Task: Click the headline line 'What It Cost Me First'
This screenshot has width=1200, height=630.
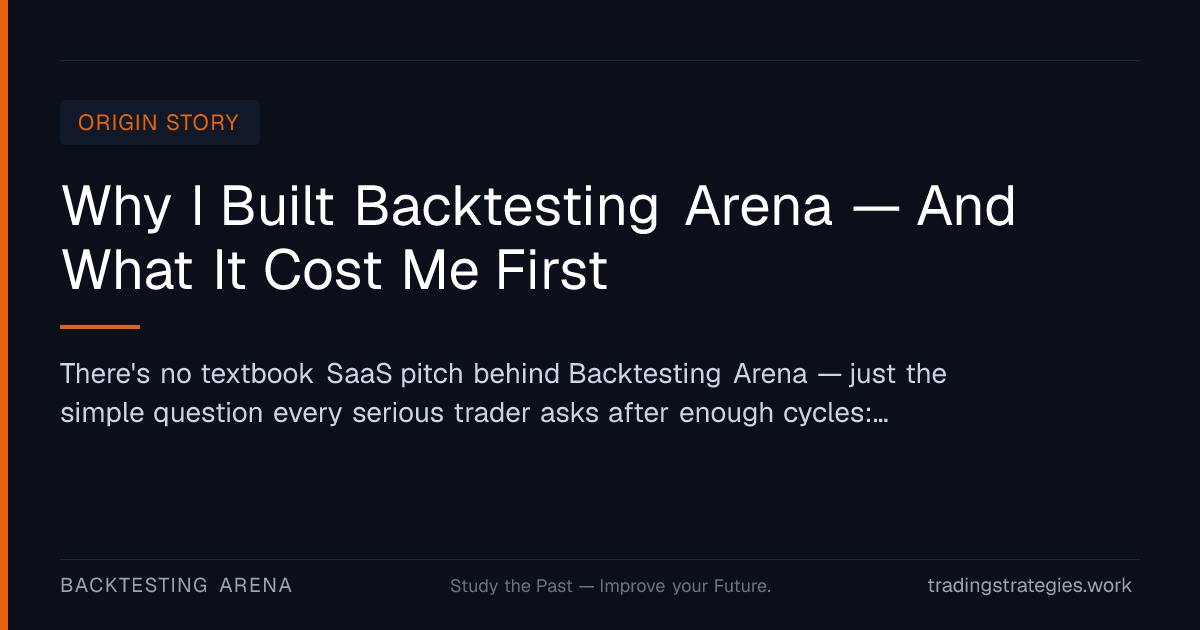Action: click(335, 269)
